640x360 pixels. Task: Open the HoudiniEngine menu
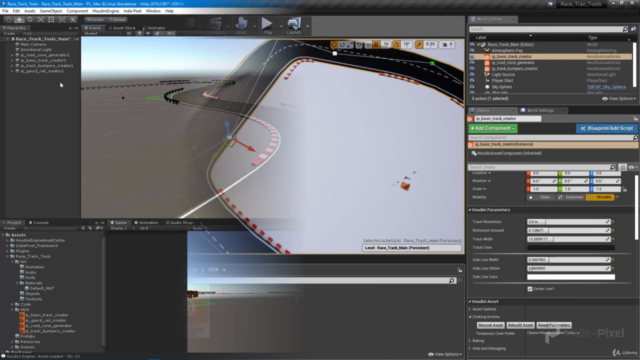(106, 11)
